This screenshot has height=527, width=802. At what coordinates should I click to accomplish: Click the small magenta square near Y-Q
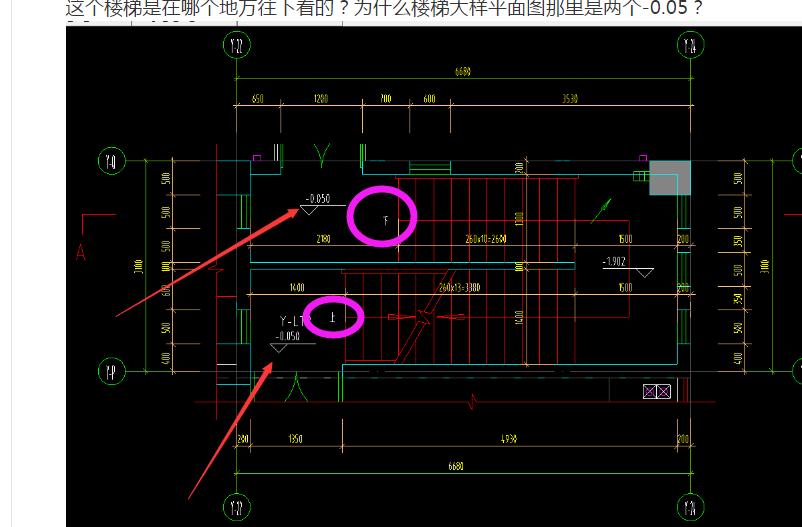click(x=257, y=158)
